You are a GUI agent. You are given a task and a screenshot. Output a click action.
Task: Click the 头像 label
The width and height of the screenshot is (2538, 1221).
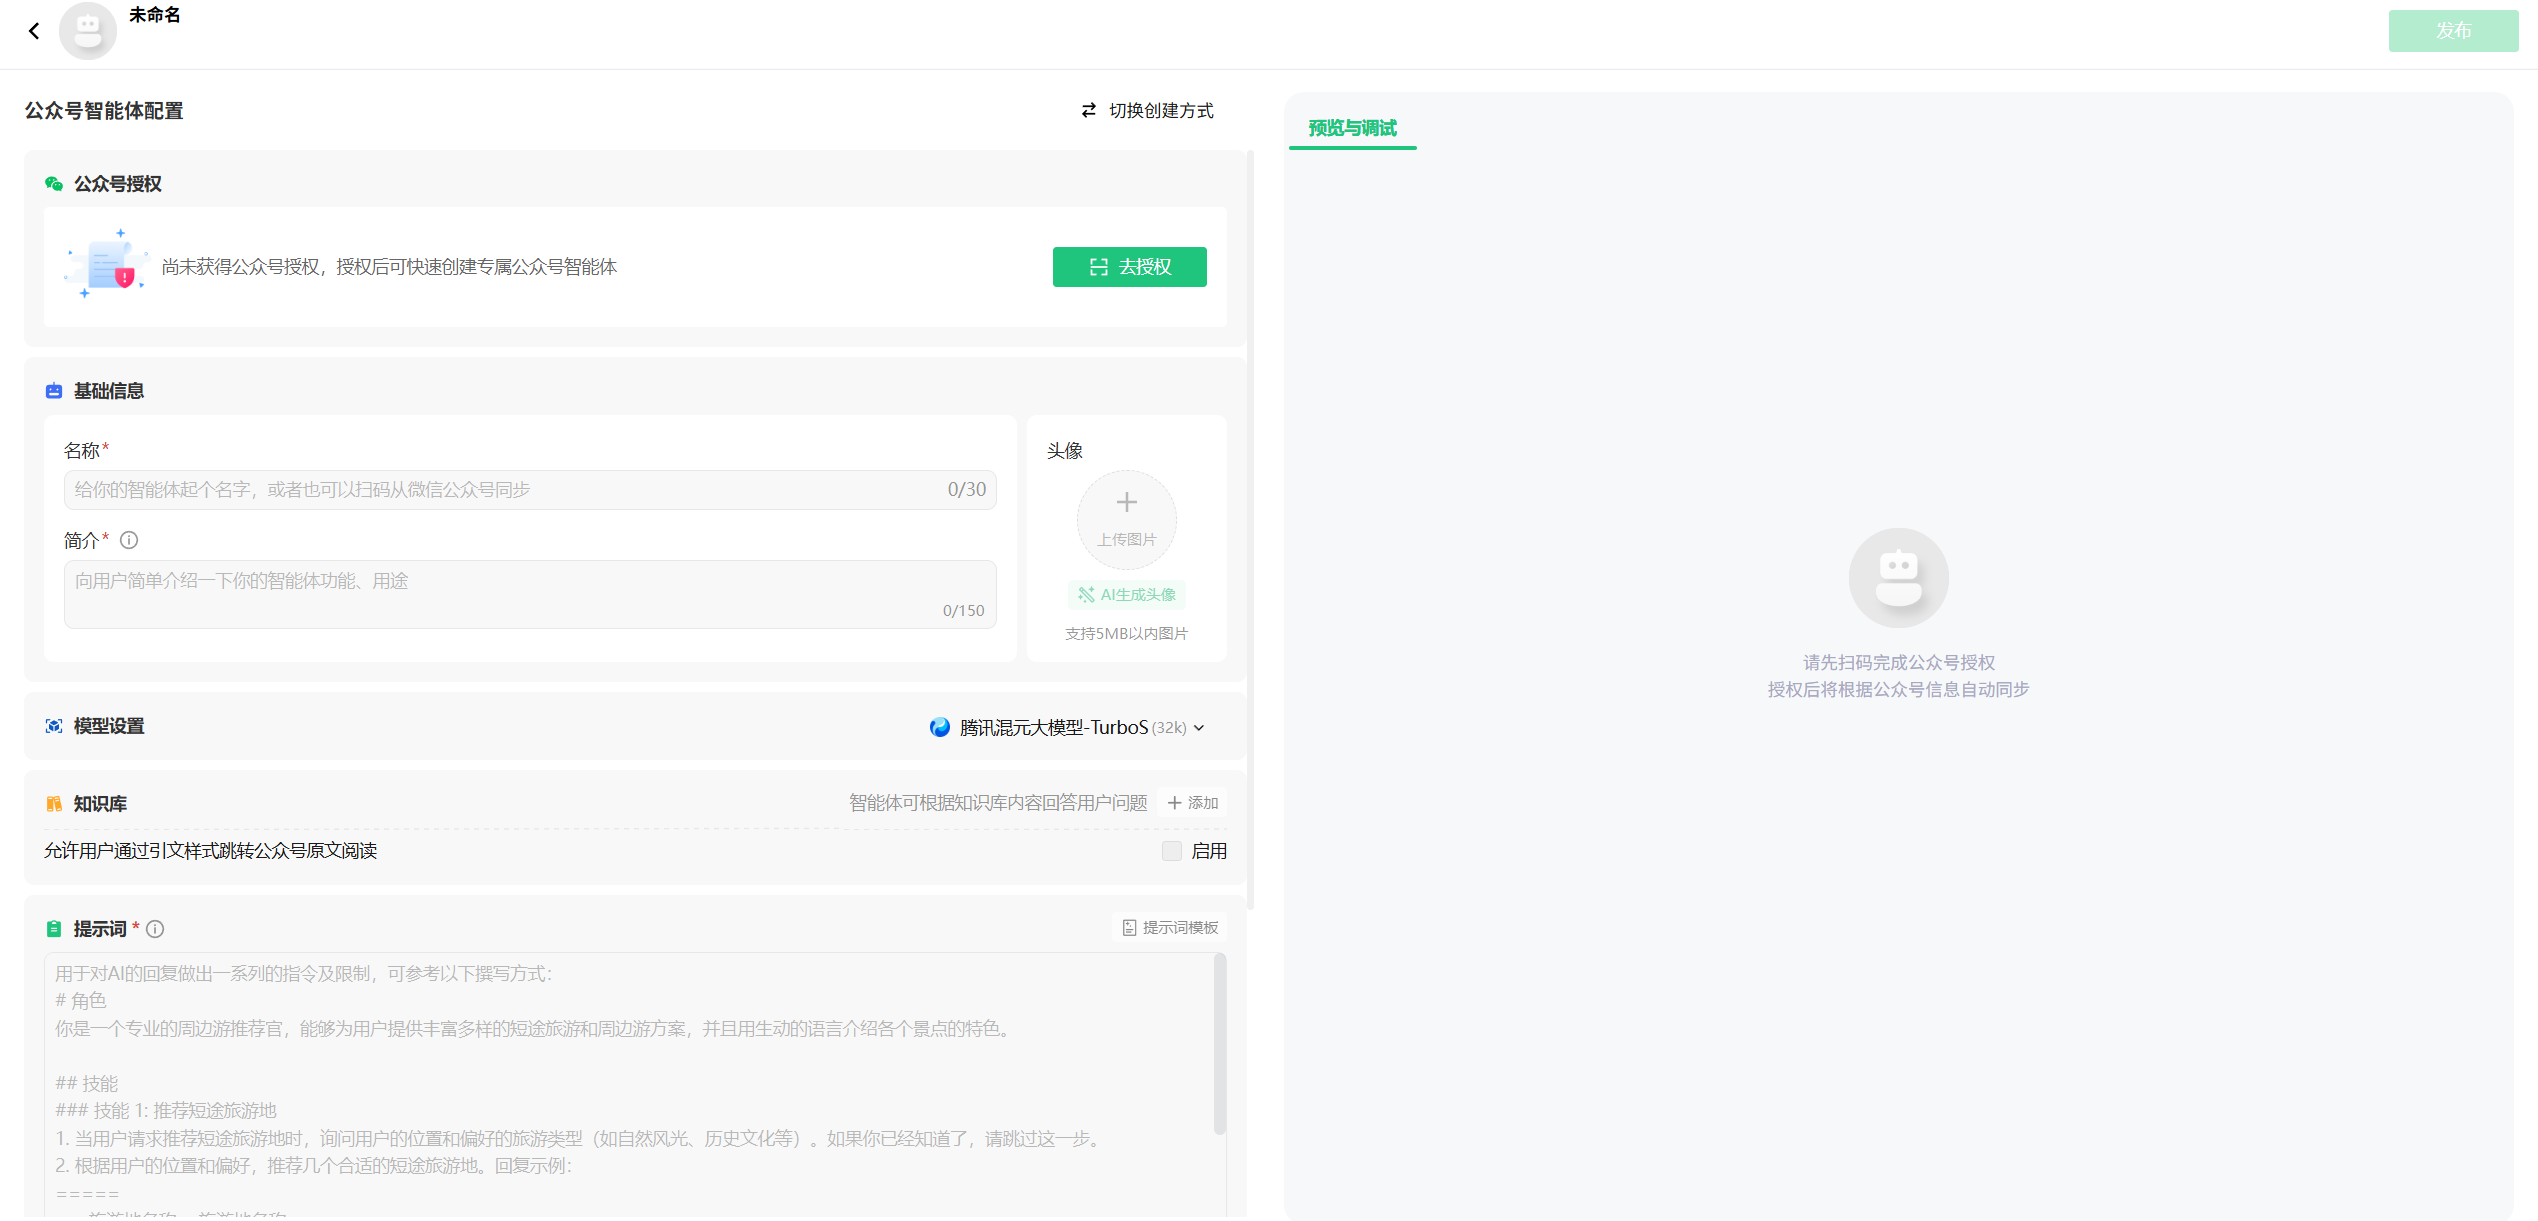tap(1065, 451)
